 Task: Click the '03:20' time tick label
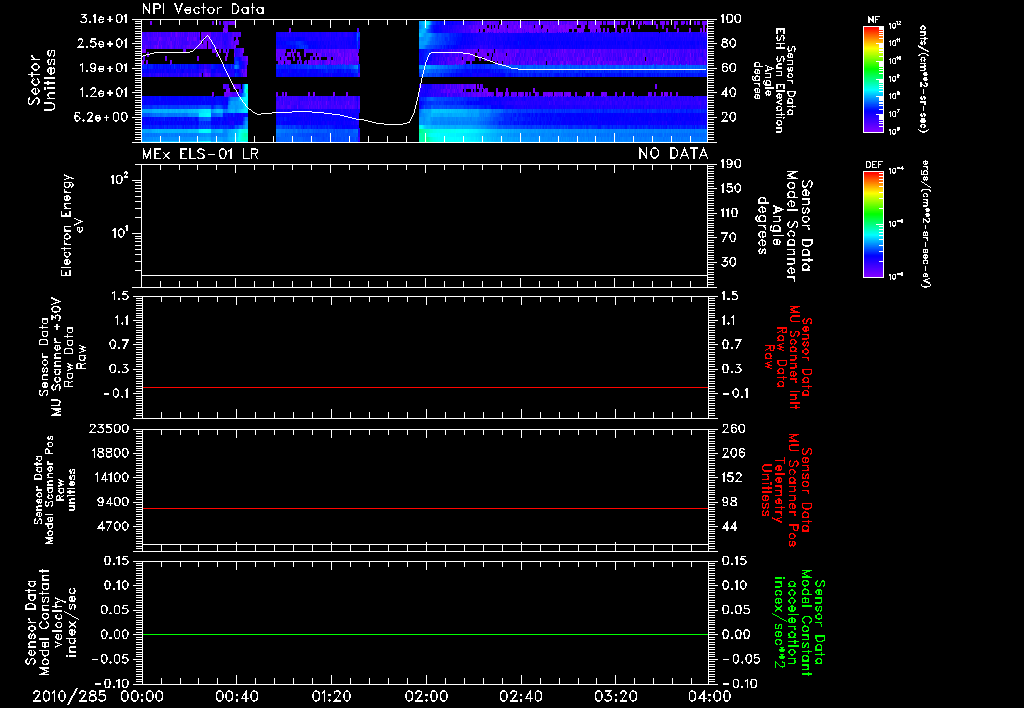[x=616, y=696]
